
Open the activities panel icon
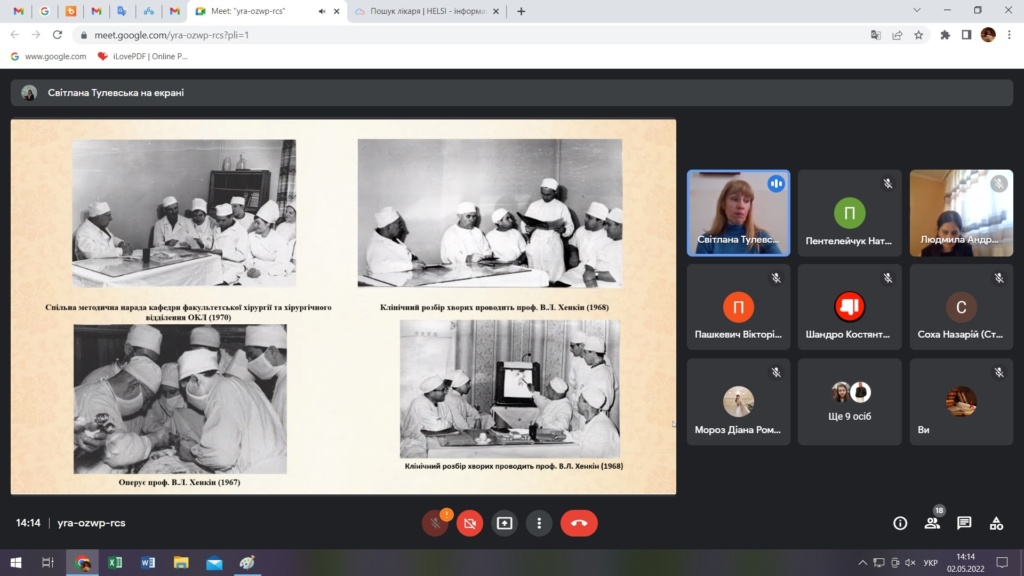pos(996,523)
